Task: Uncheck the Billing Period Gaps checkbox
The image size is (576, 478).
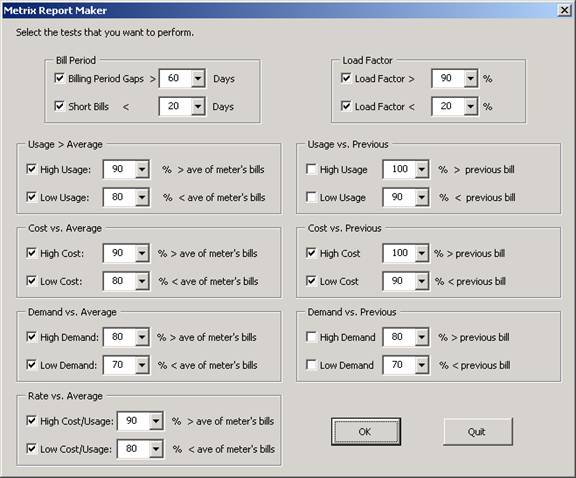Action: point(59,78)
